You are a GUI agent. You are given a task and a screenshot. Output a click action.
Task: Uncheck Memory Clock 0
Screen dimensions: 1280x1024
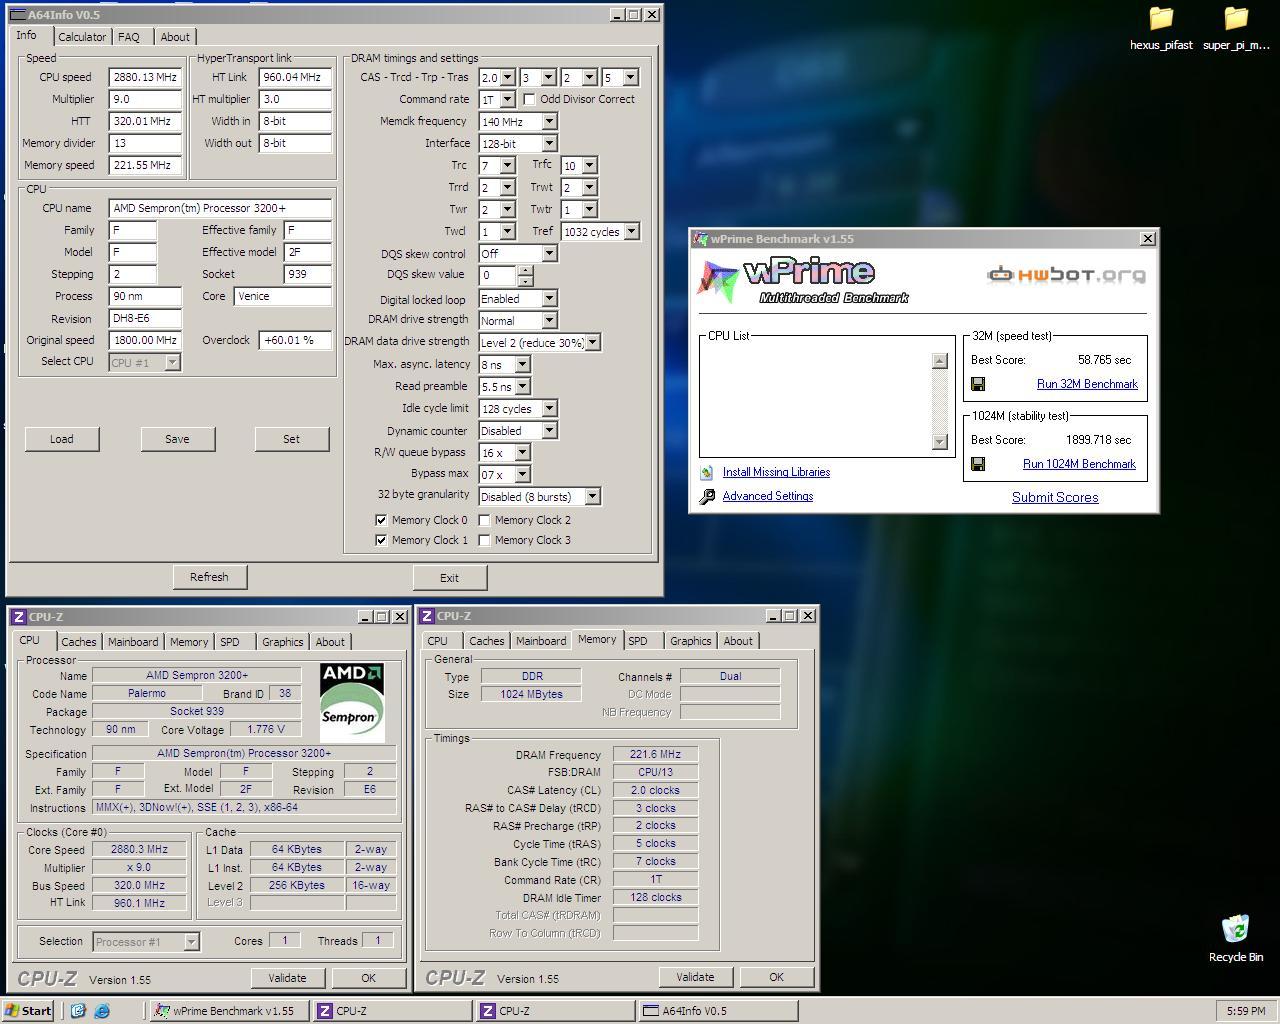click(x=381, y=520)
